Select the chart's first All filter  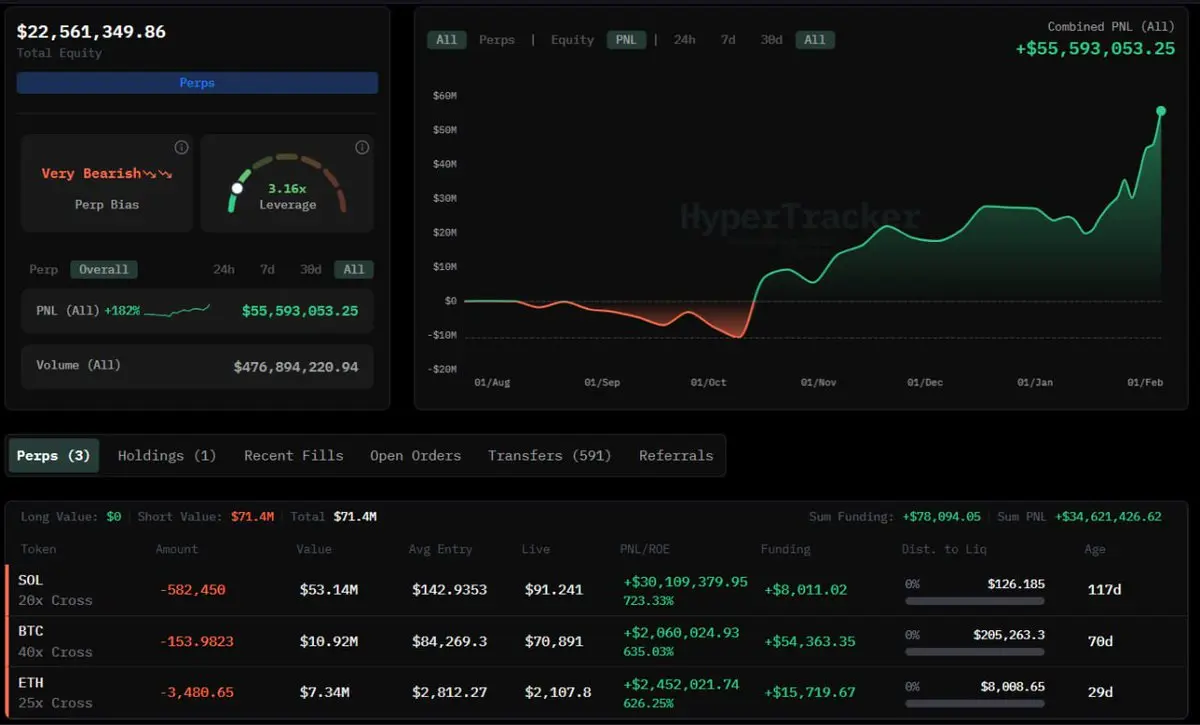[447, 40]
